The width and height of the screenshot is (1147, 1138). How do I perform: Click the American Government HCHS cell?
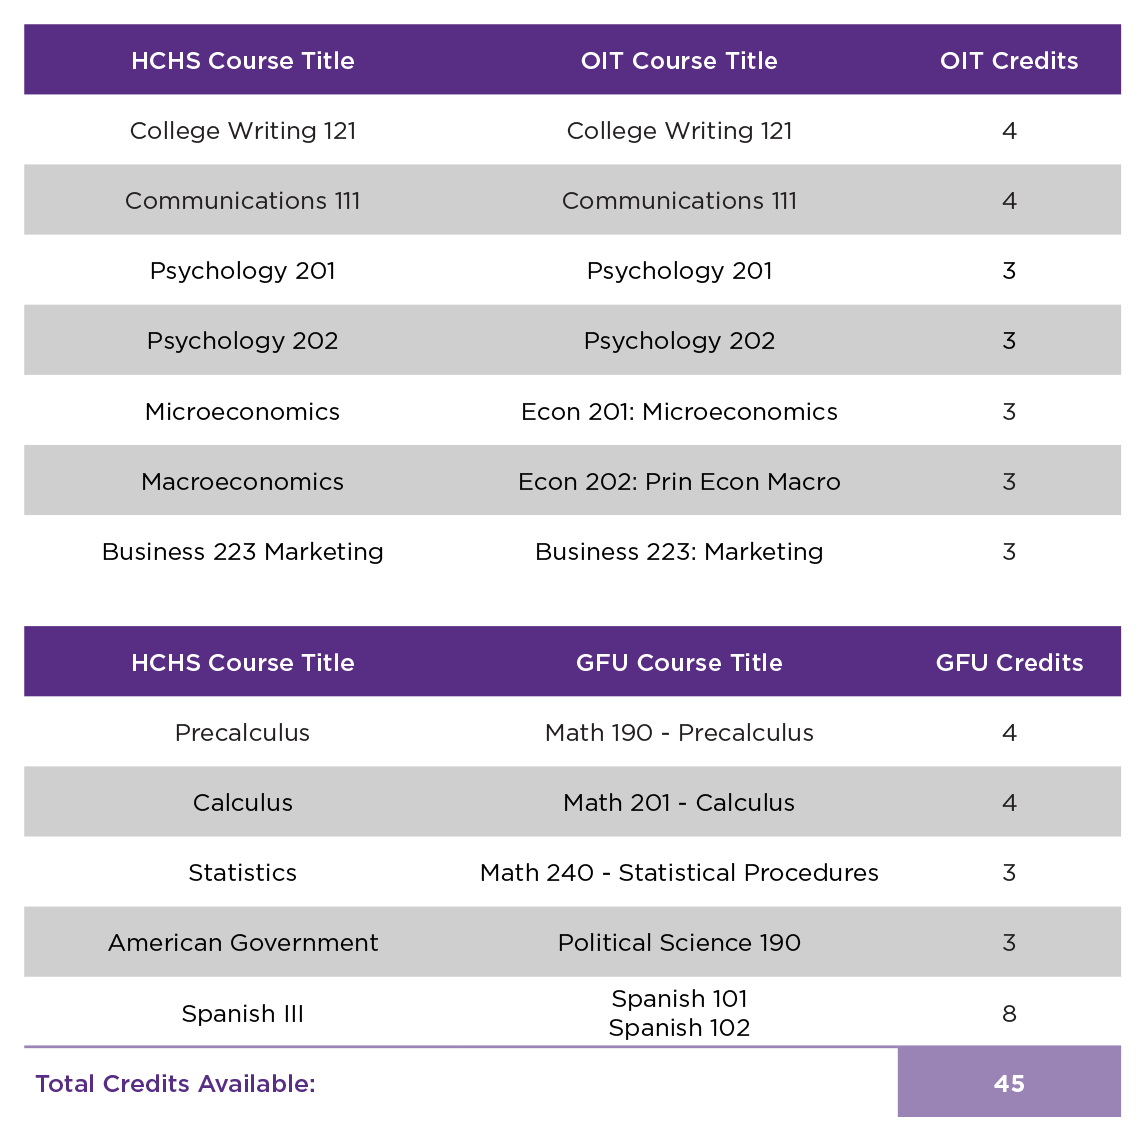click(x=243, y=942)
